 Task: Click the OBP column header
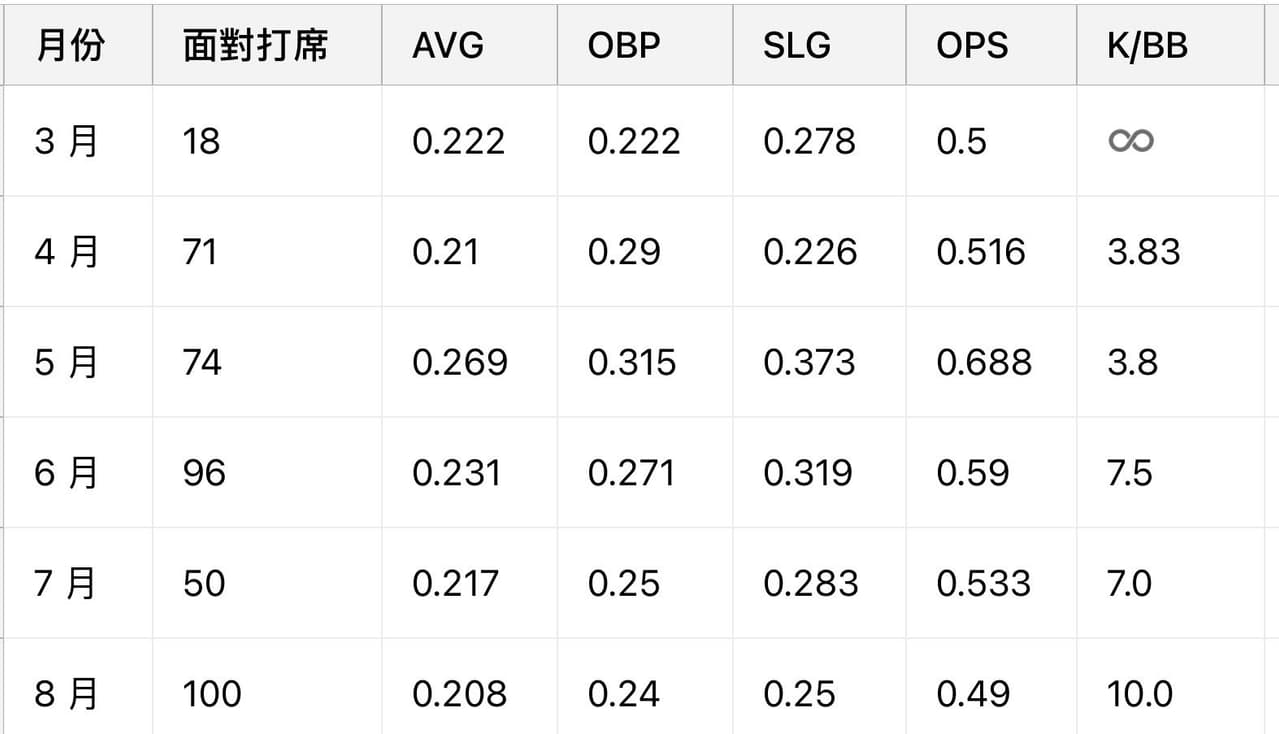[x=645, y=46]
